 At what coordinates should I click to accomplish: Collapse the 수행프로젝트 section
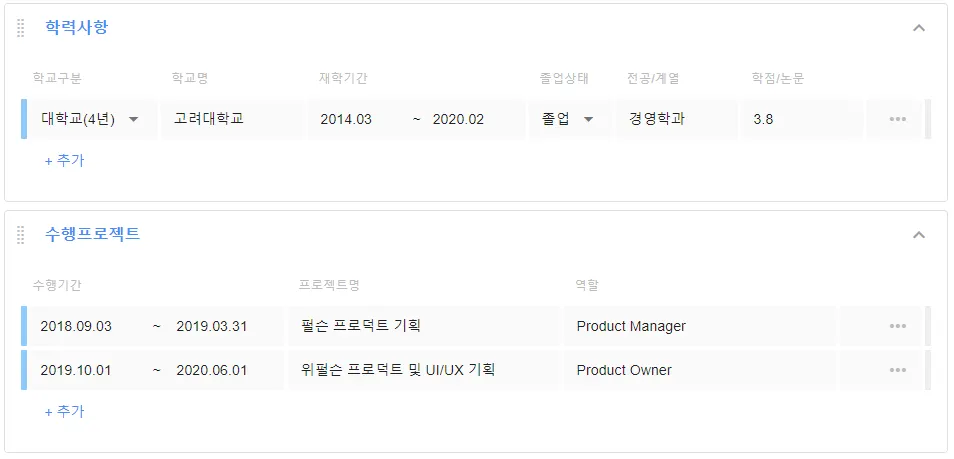click(919, 235)
